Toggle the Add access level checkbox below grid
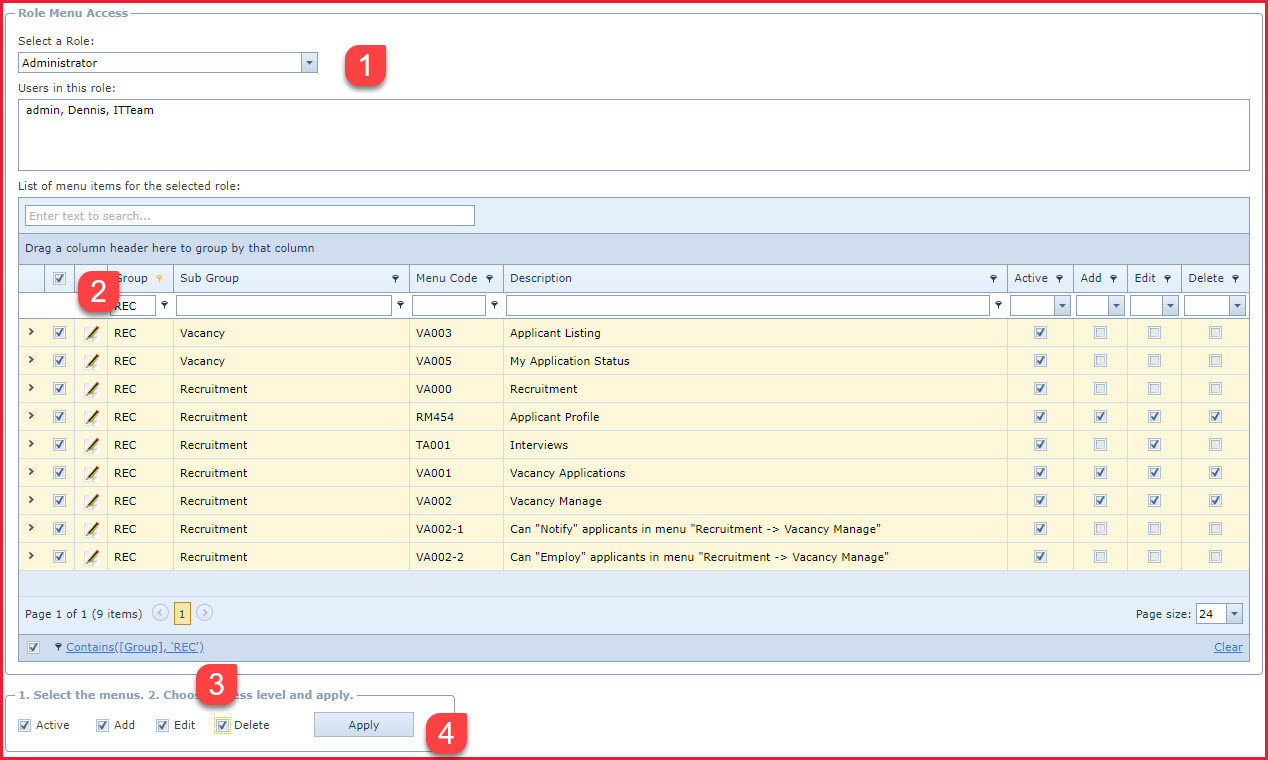This screenshot has height=760, width=1268. pyautogui.click(x=102, y=725)
